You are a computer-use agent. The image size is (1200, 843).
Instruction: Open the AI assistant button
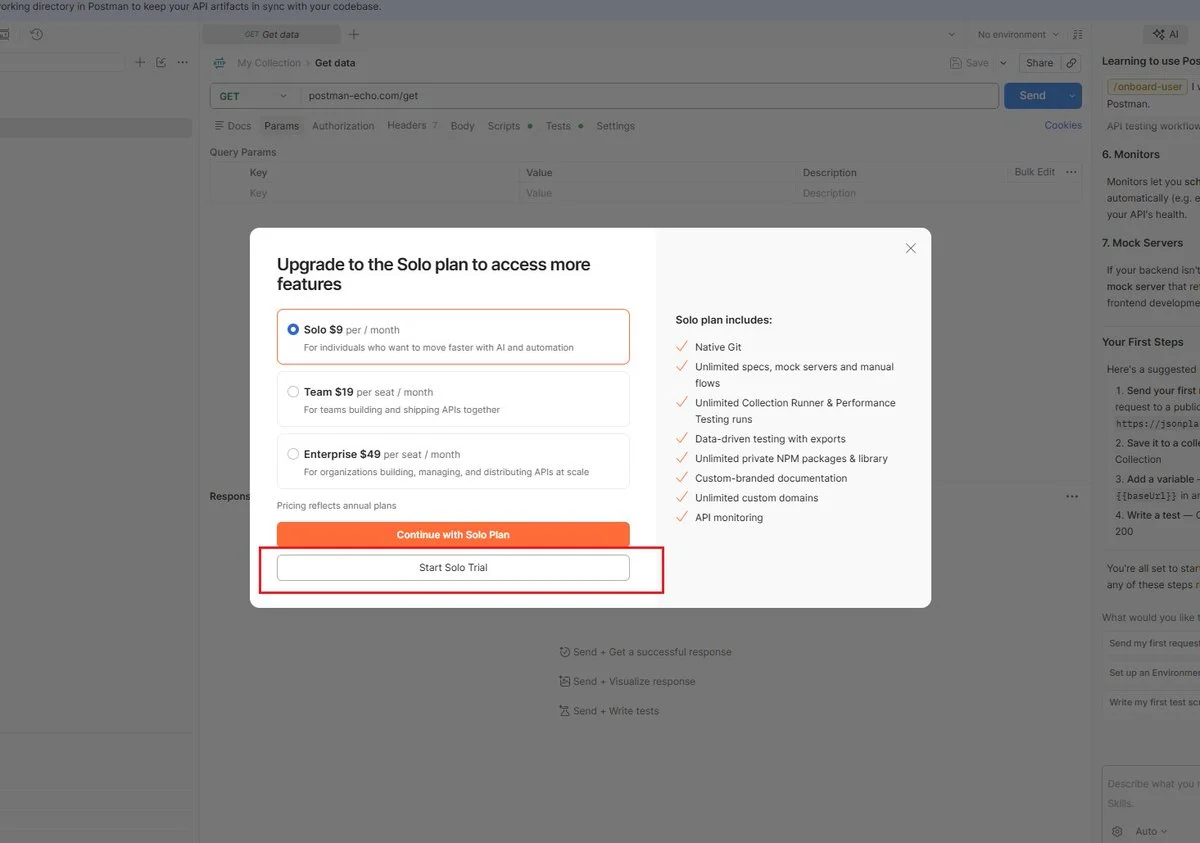(1166, 34)
